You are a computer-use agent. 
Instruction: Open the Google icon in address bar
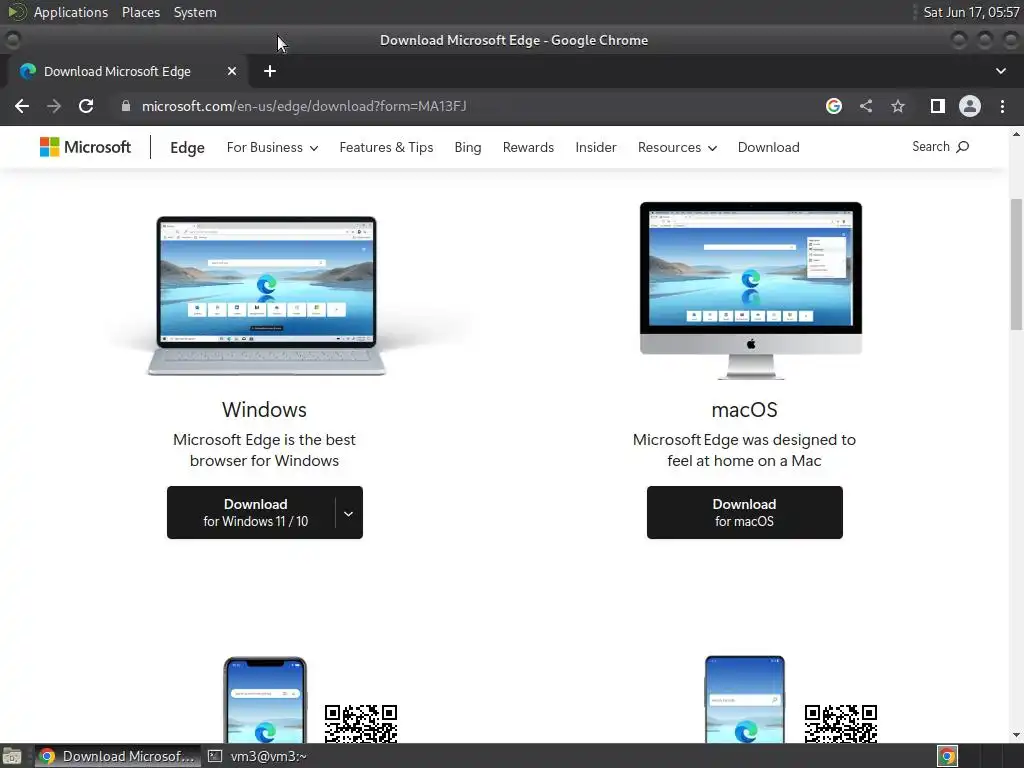833,106
